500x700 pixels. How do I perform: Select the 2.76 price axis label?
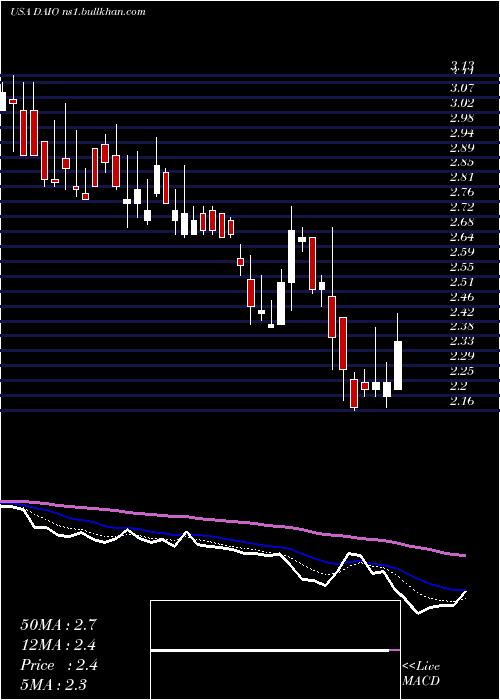click(462, 192)
